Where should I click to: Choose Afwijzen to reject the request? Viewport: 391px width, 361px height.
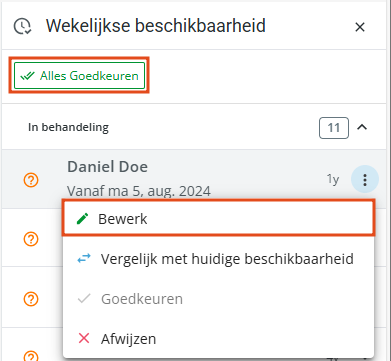coord(128,339)
